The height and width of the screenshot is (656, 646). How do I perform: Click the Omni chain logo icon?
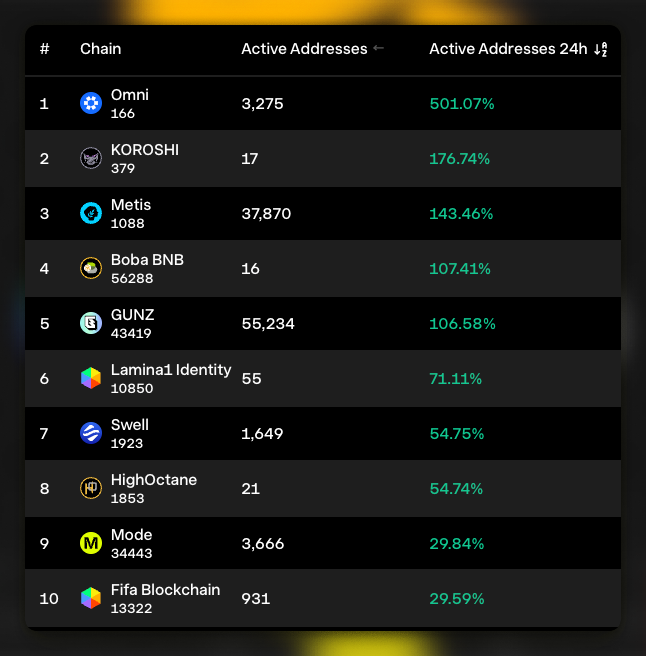(91, 103)
